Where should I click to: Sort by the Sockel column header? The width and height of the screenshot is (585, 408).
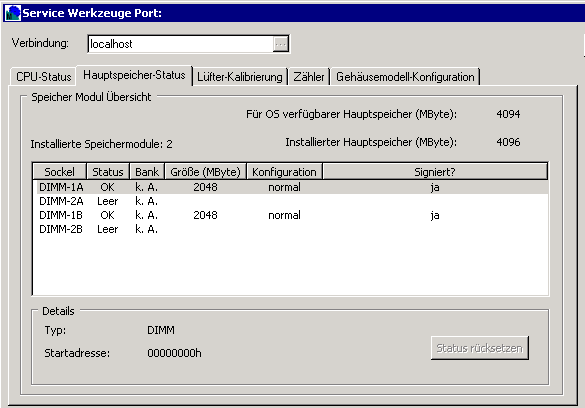(60, 172)
